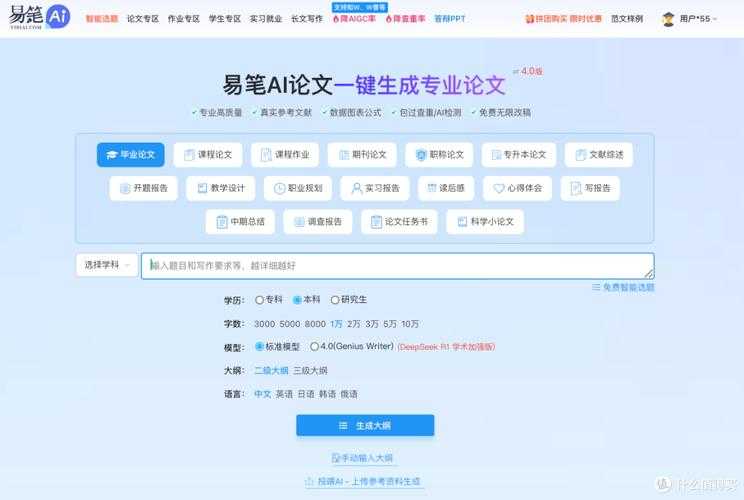Viewport: 744px width, 500px height.
Task: Select the 职业规划 clock icon
Action: pyautogui.click(x=279, y=188)
